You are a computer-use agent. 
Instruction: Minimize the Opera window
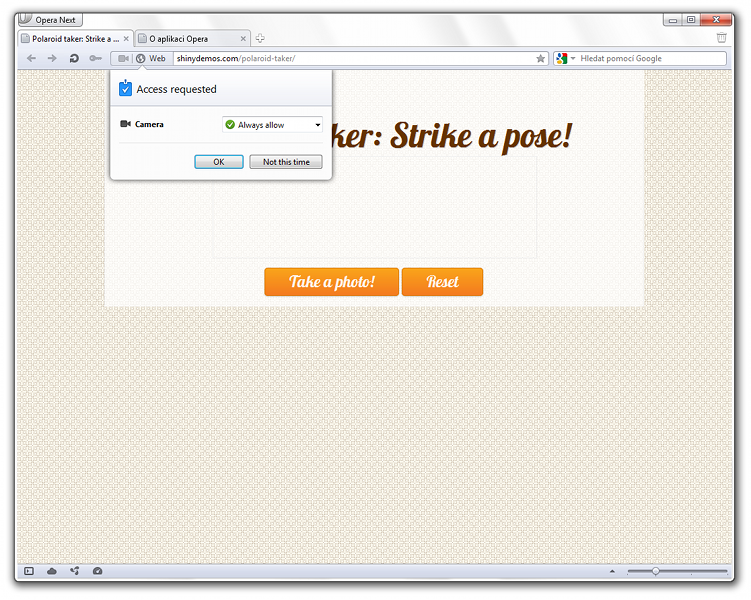672,20
